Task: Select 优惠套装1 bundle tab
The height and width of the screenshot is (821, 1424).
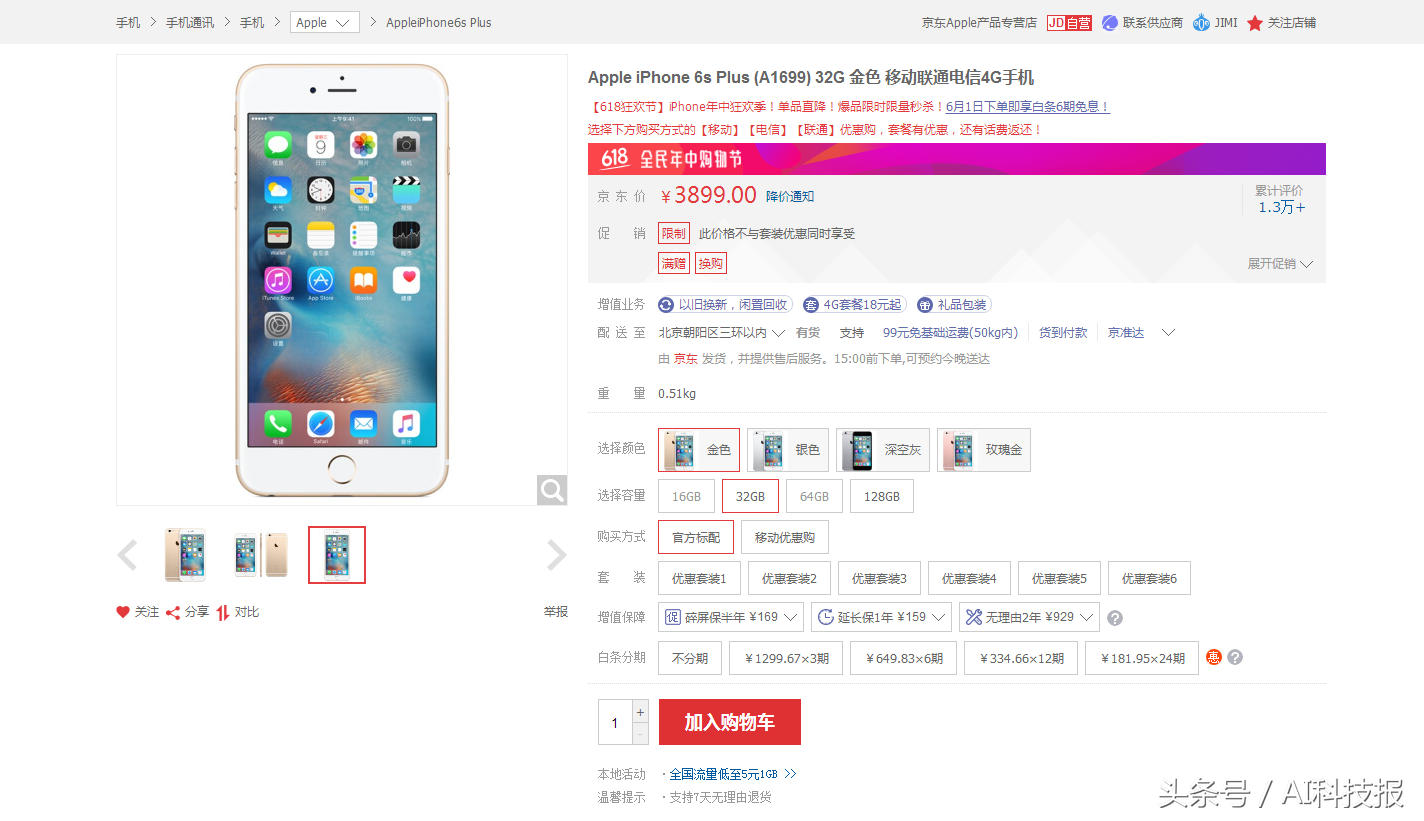Action: click(699, 578)
